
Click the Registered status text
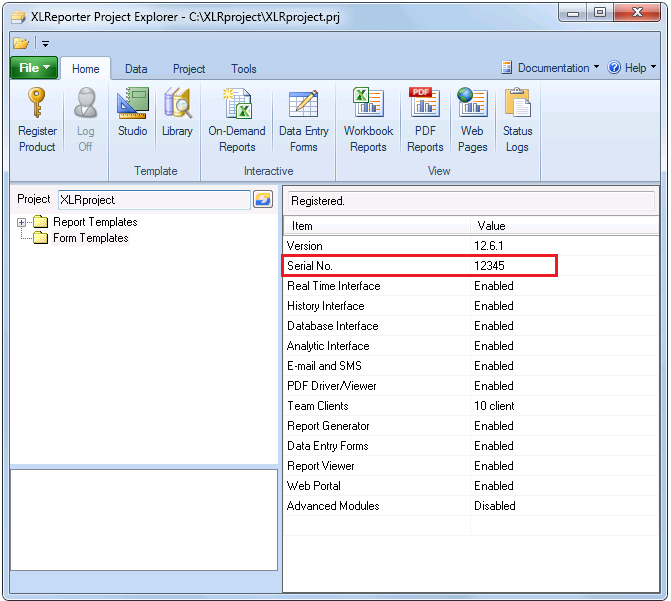pyautogui.click(x=318, y=201)
